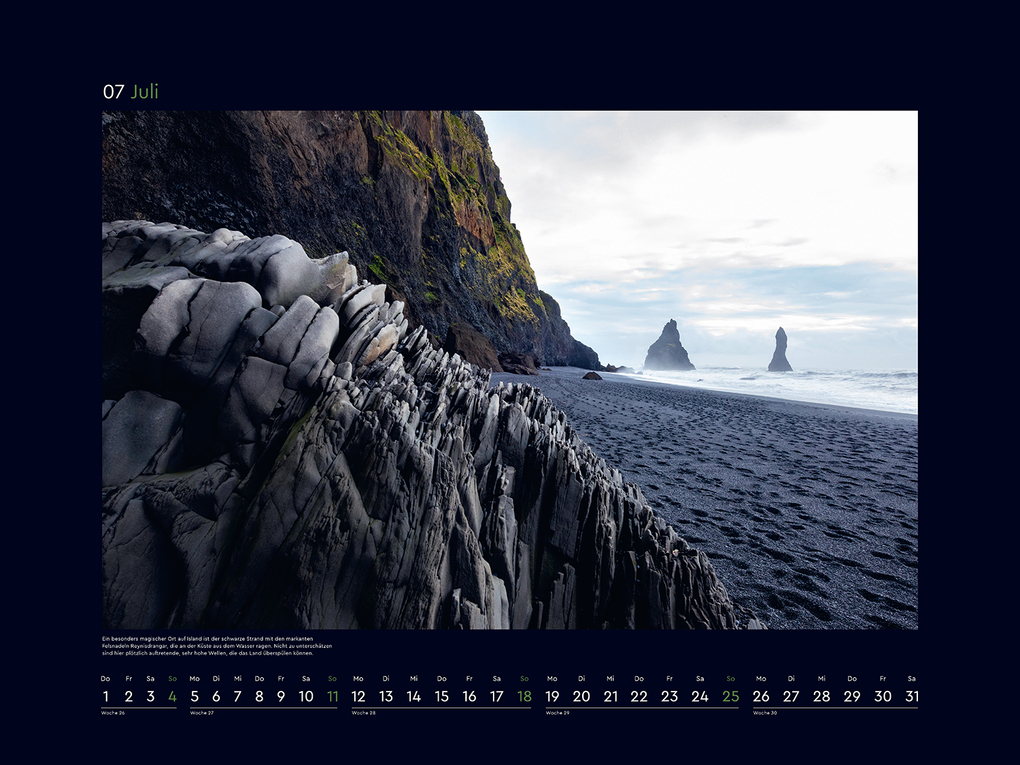Click the month title '07 Juli'
Screen dimensions: 1020x765
pyautogui.click(x=131, y=92)
